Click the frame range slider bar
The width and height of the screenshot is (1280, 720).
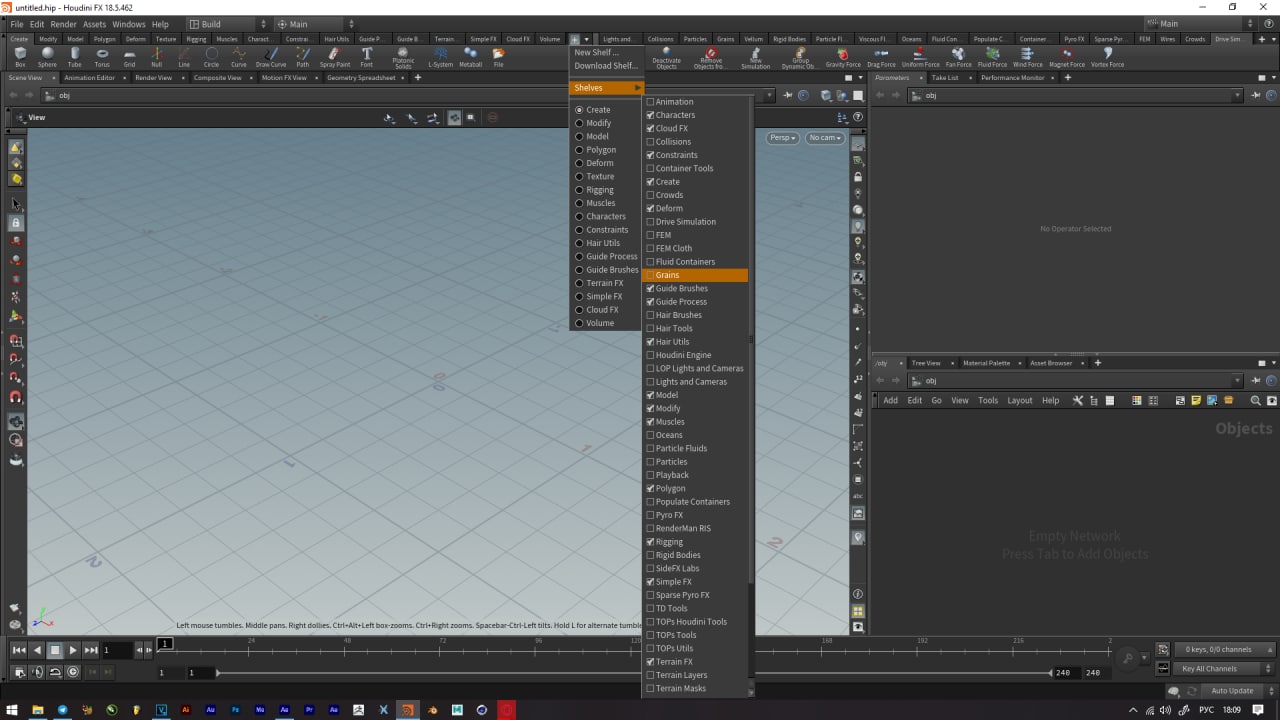pyautogui.click(x=635, y=673)
